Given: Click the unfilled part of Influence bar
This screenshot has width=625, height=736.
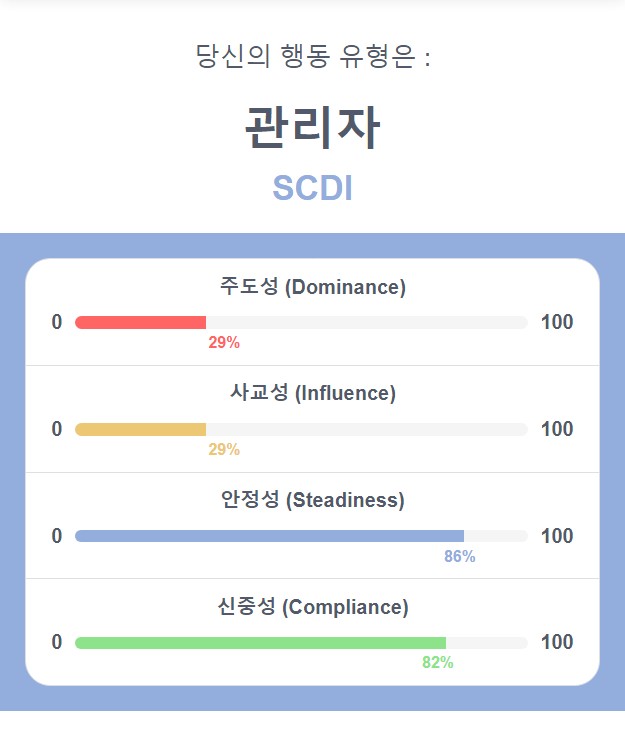Looking at the screenshot, I should pyautogui.click(x=367, y=429).
